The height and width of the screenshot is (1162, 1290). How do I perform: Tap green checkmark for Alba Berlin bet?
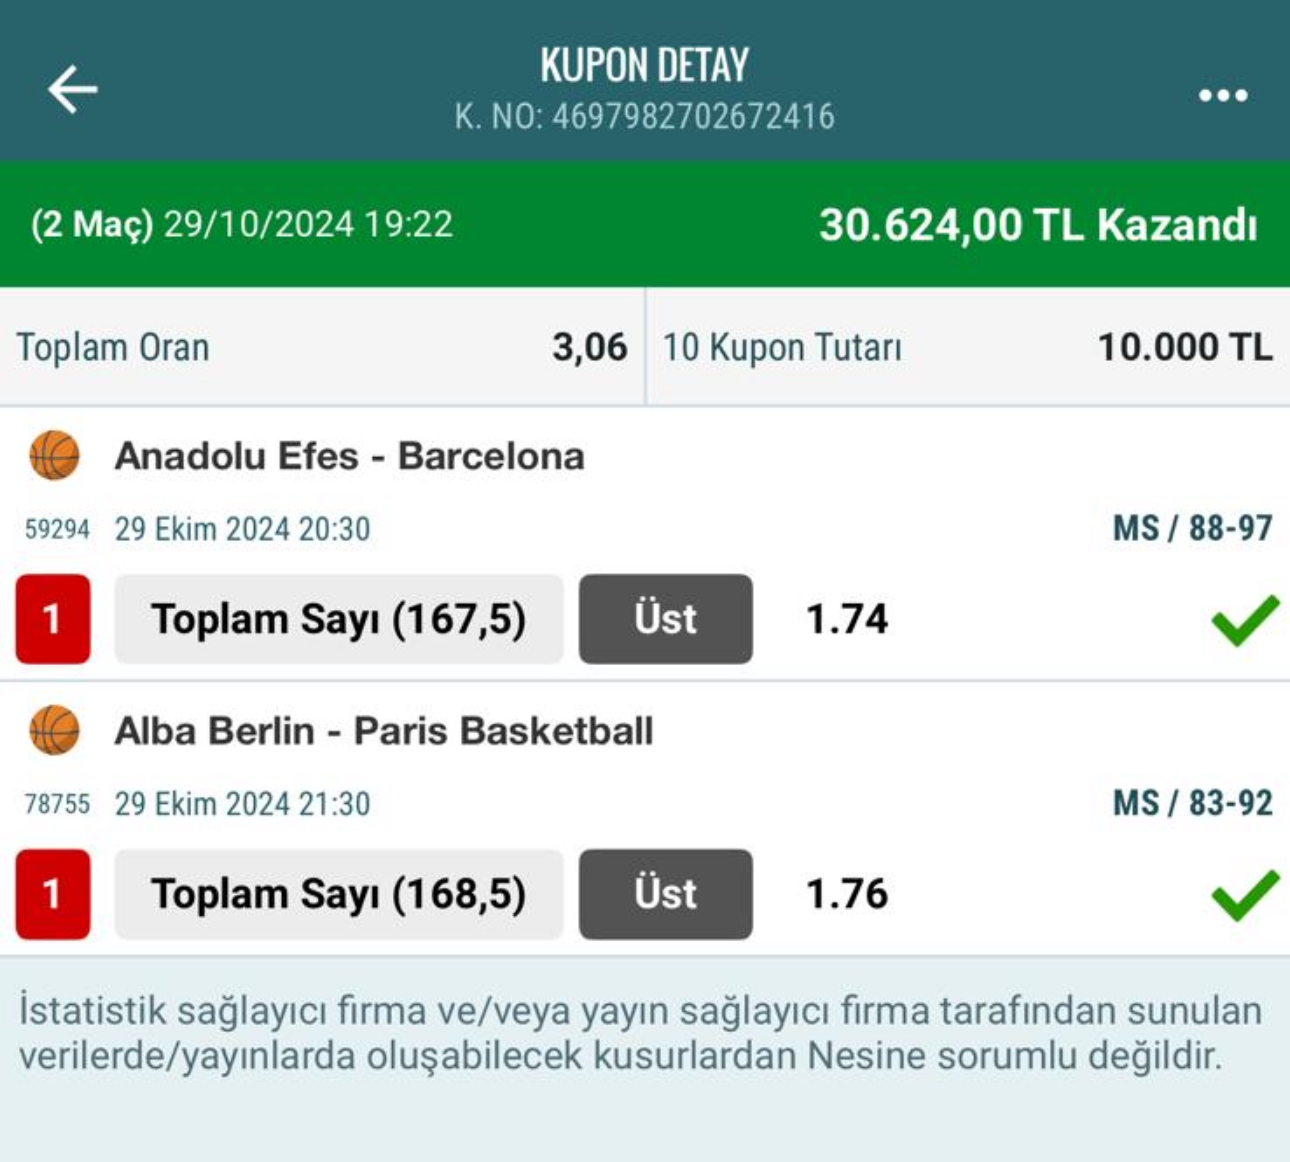(1244, 895)
